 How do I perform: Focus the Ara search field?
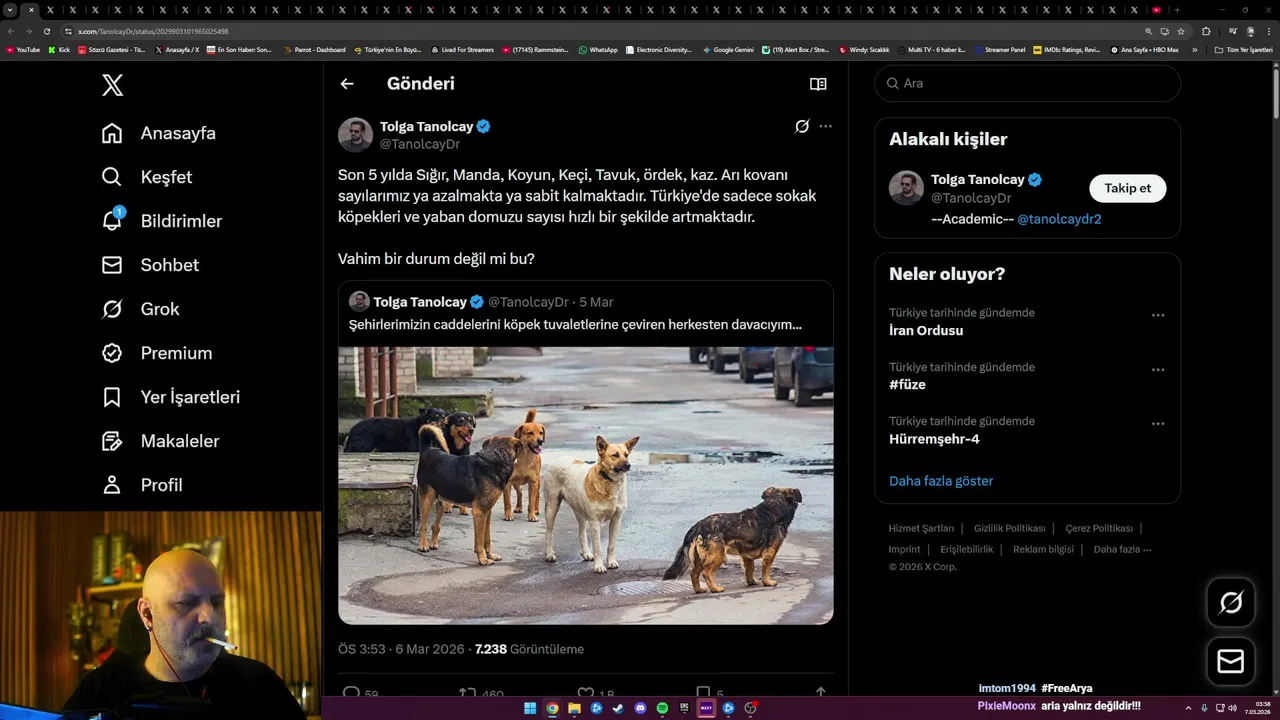point(1028,83)
